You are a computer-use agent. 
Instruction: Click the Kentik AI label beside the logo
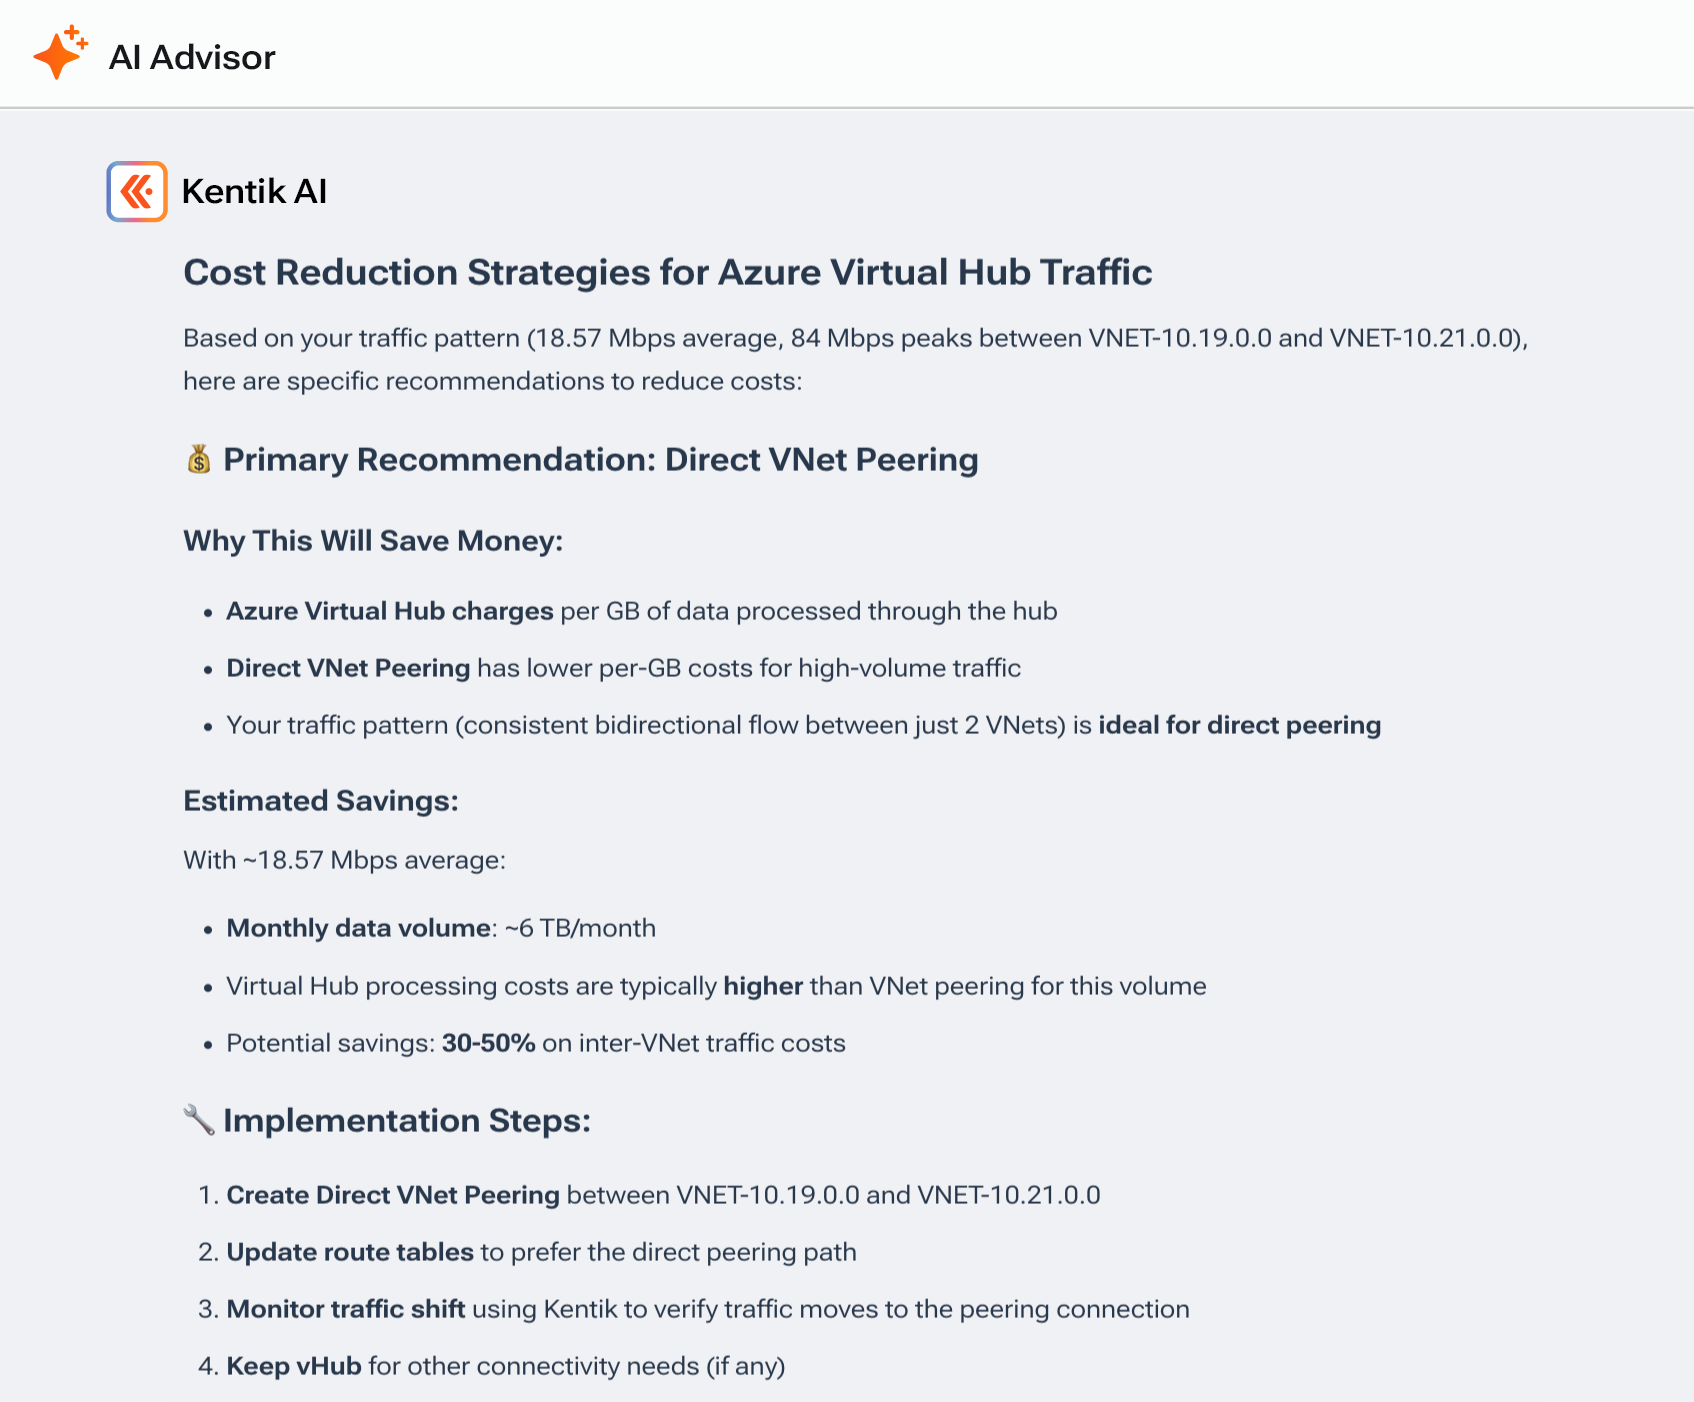[x=254, y=191]
